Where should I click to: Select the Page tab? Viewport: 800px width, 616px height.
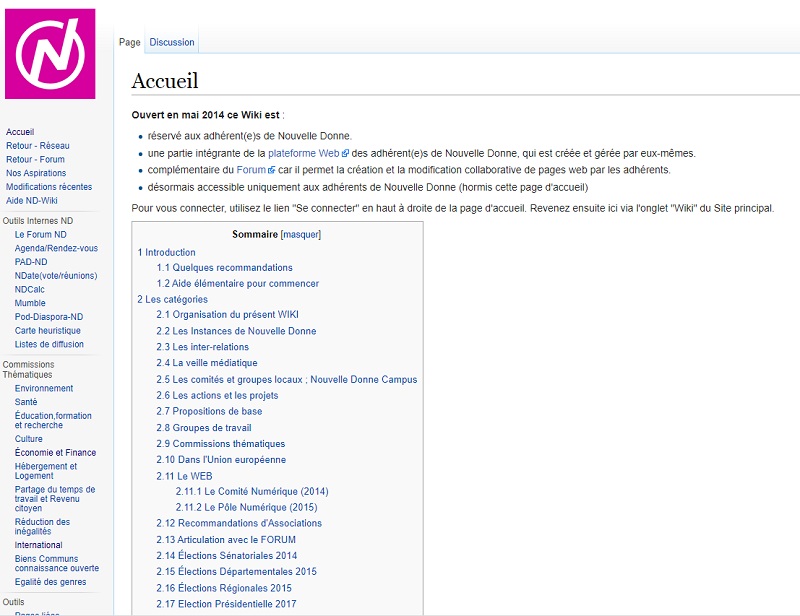(129, 42)
